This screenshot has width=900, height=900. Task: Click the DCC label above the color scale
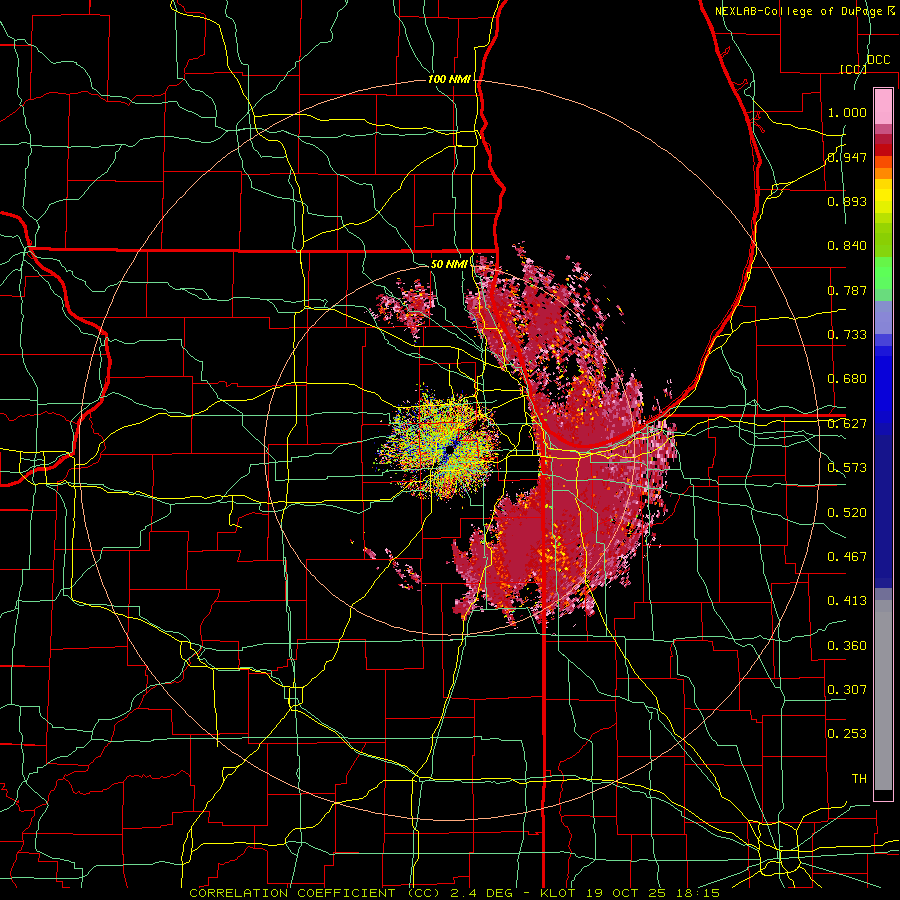point(878,60)
